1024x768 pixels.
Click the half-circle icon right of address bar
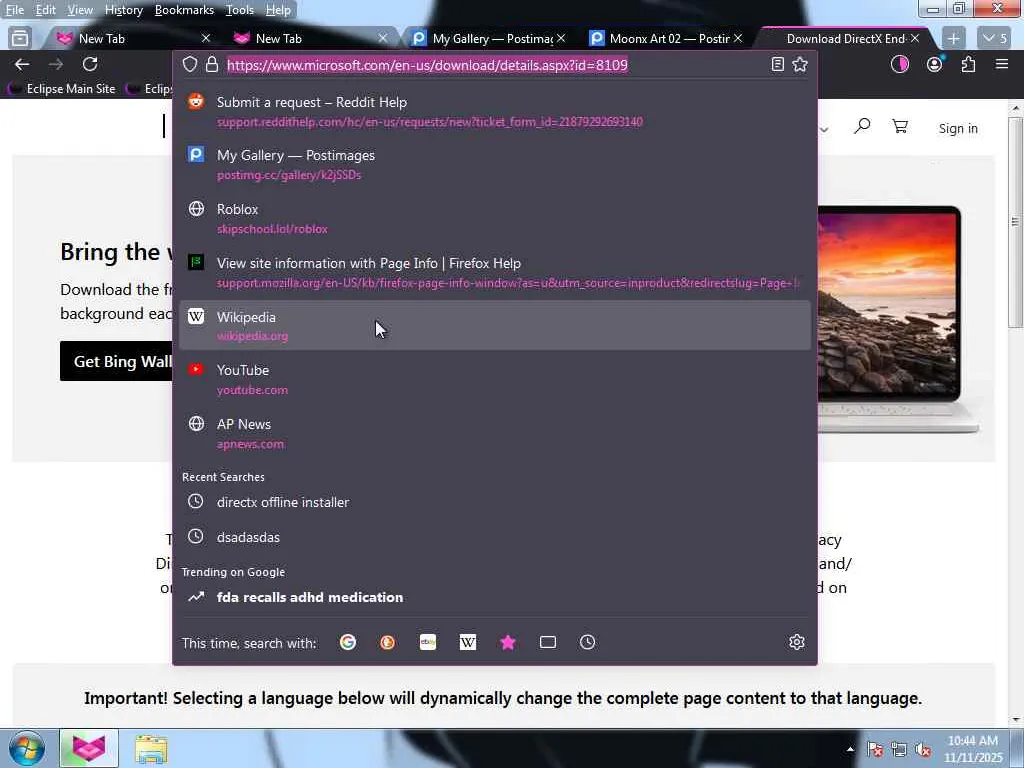[900, 64]
